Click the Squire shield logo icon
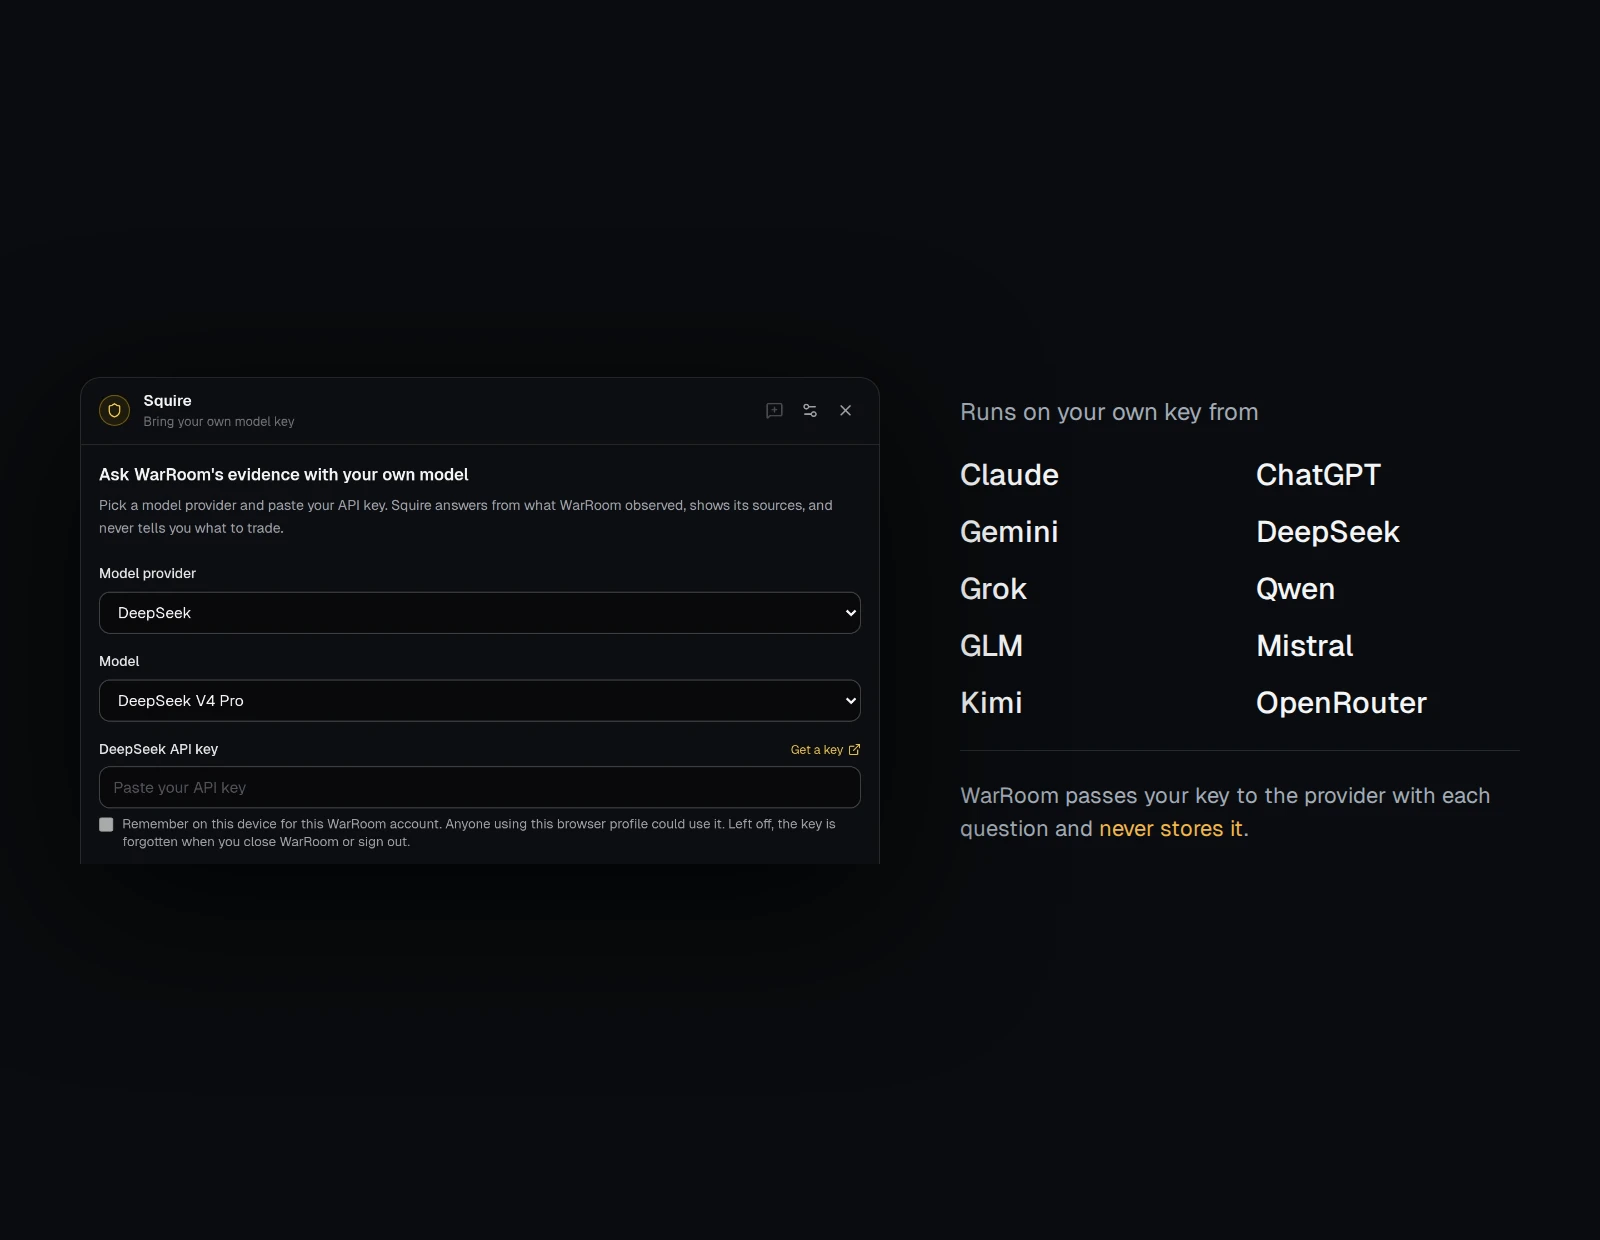The image size is (1600, 1240). point(114,410)
